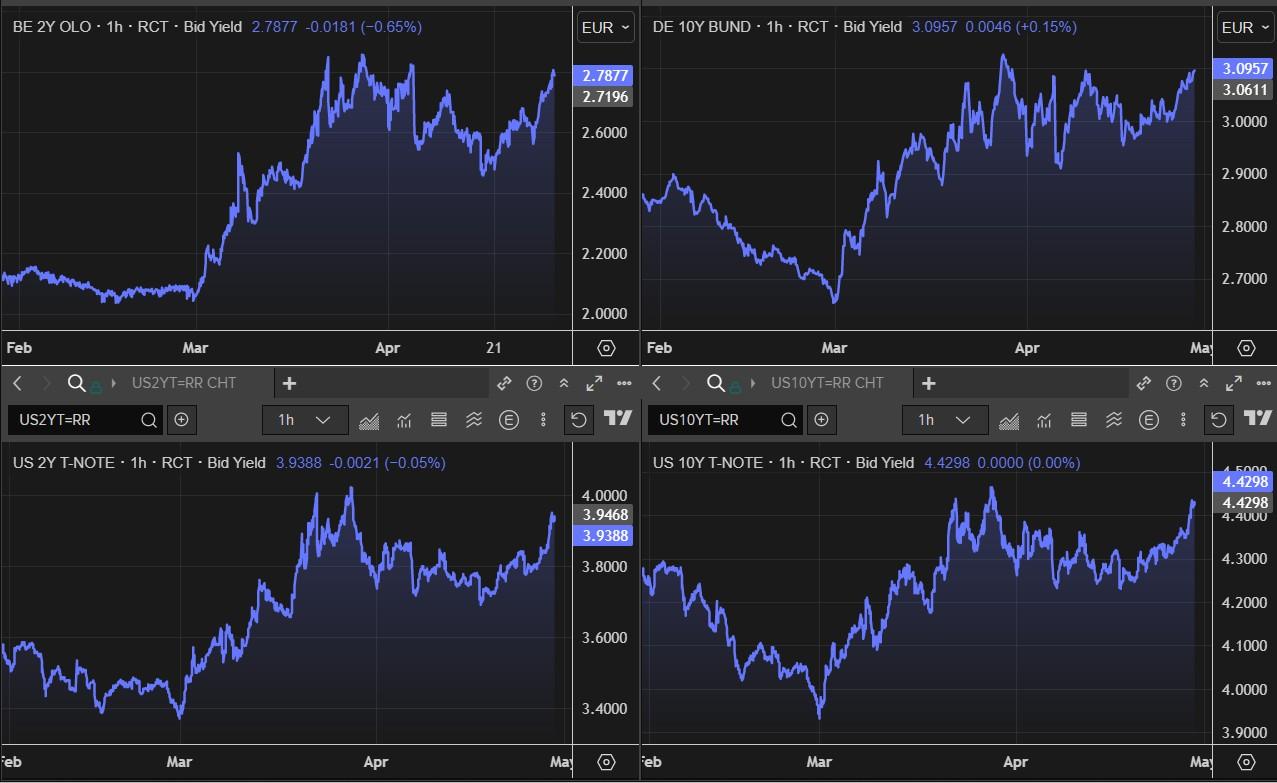Click the events (E) icon in US2YT toolbar
The image size is (1277, 783).
[509, 420]
